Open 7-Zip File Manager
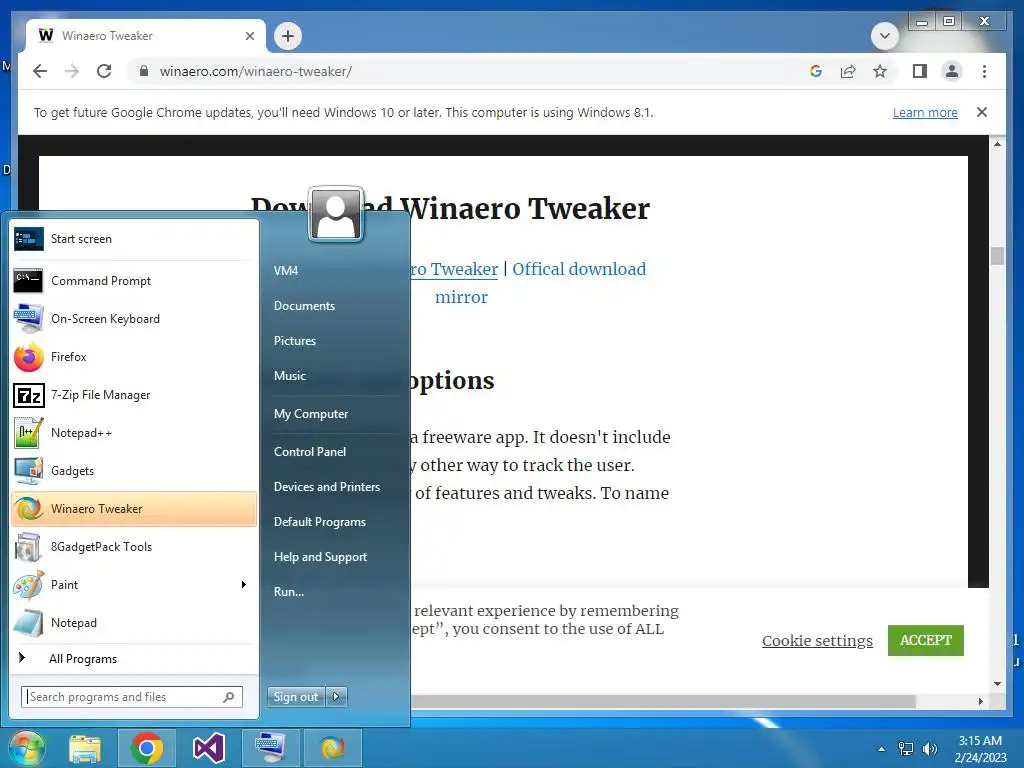Image resolution: width=1024 pixels, height=768 pixels. click(x=134, y=394)
